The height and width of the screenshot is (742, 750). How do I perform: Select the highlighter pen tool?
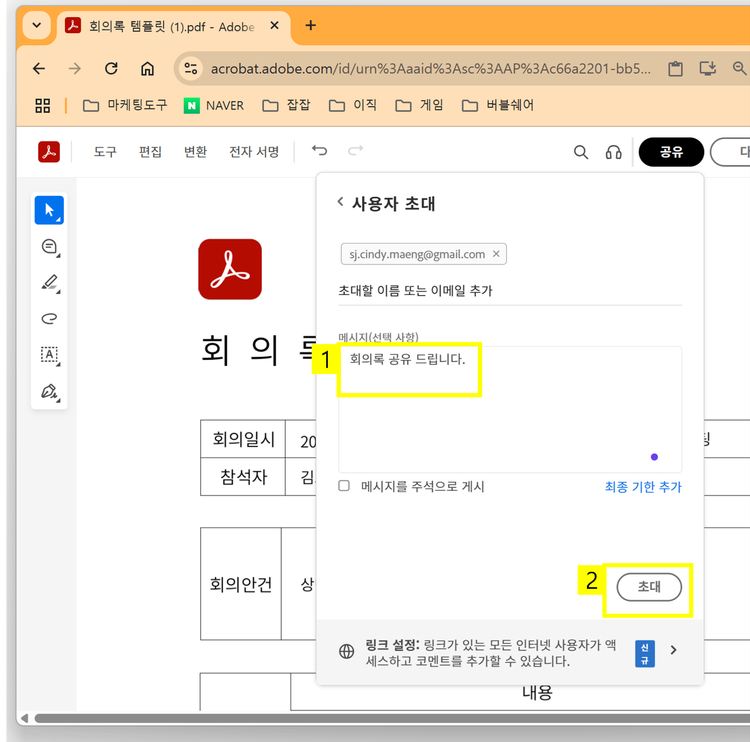[49, 283]
